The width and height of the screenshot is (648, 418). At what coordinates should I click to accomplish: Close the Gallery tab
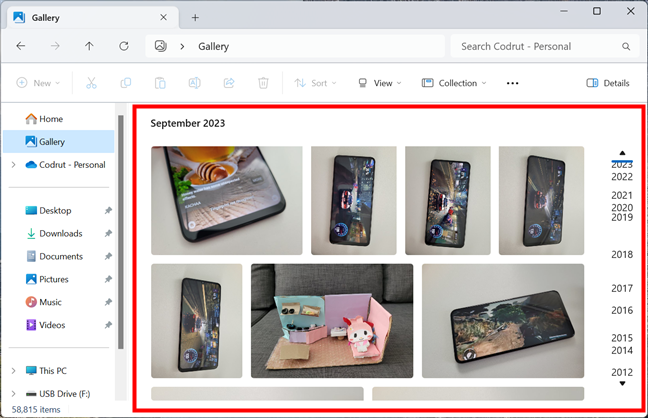pos(164,17)
